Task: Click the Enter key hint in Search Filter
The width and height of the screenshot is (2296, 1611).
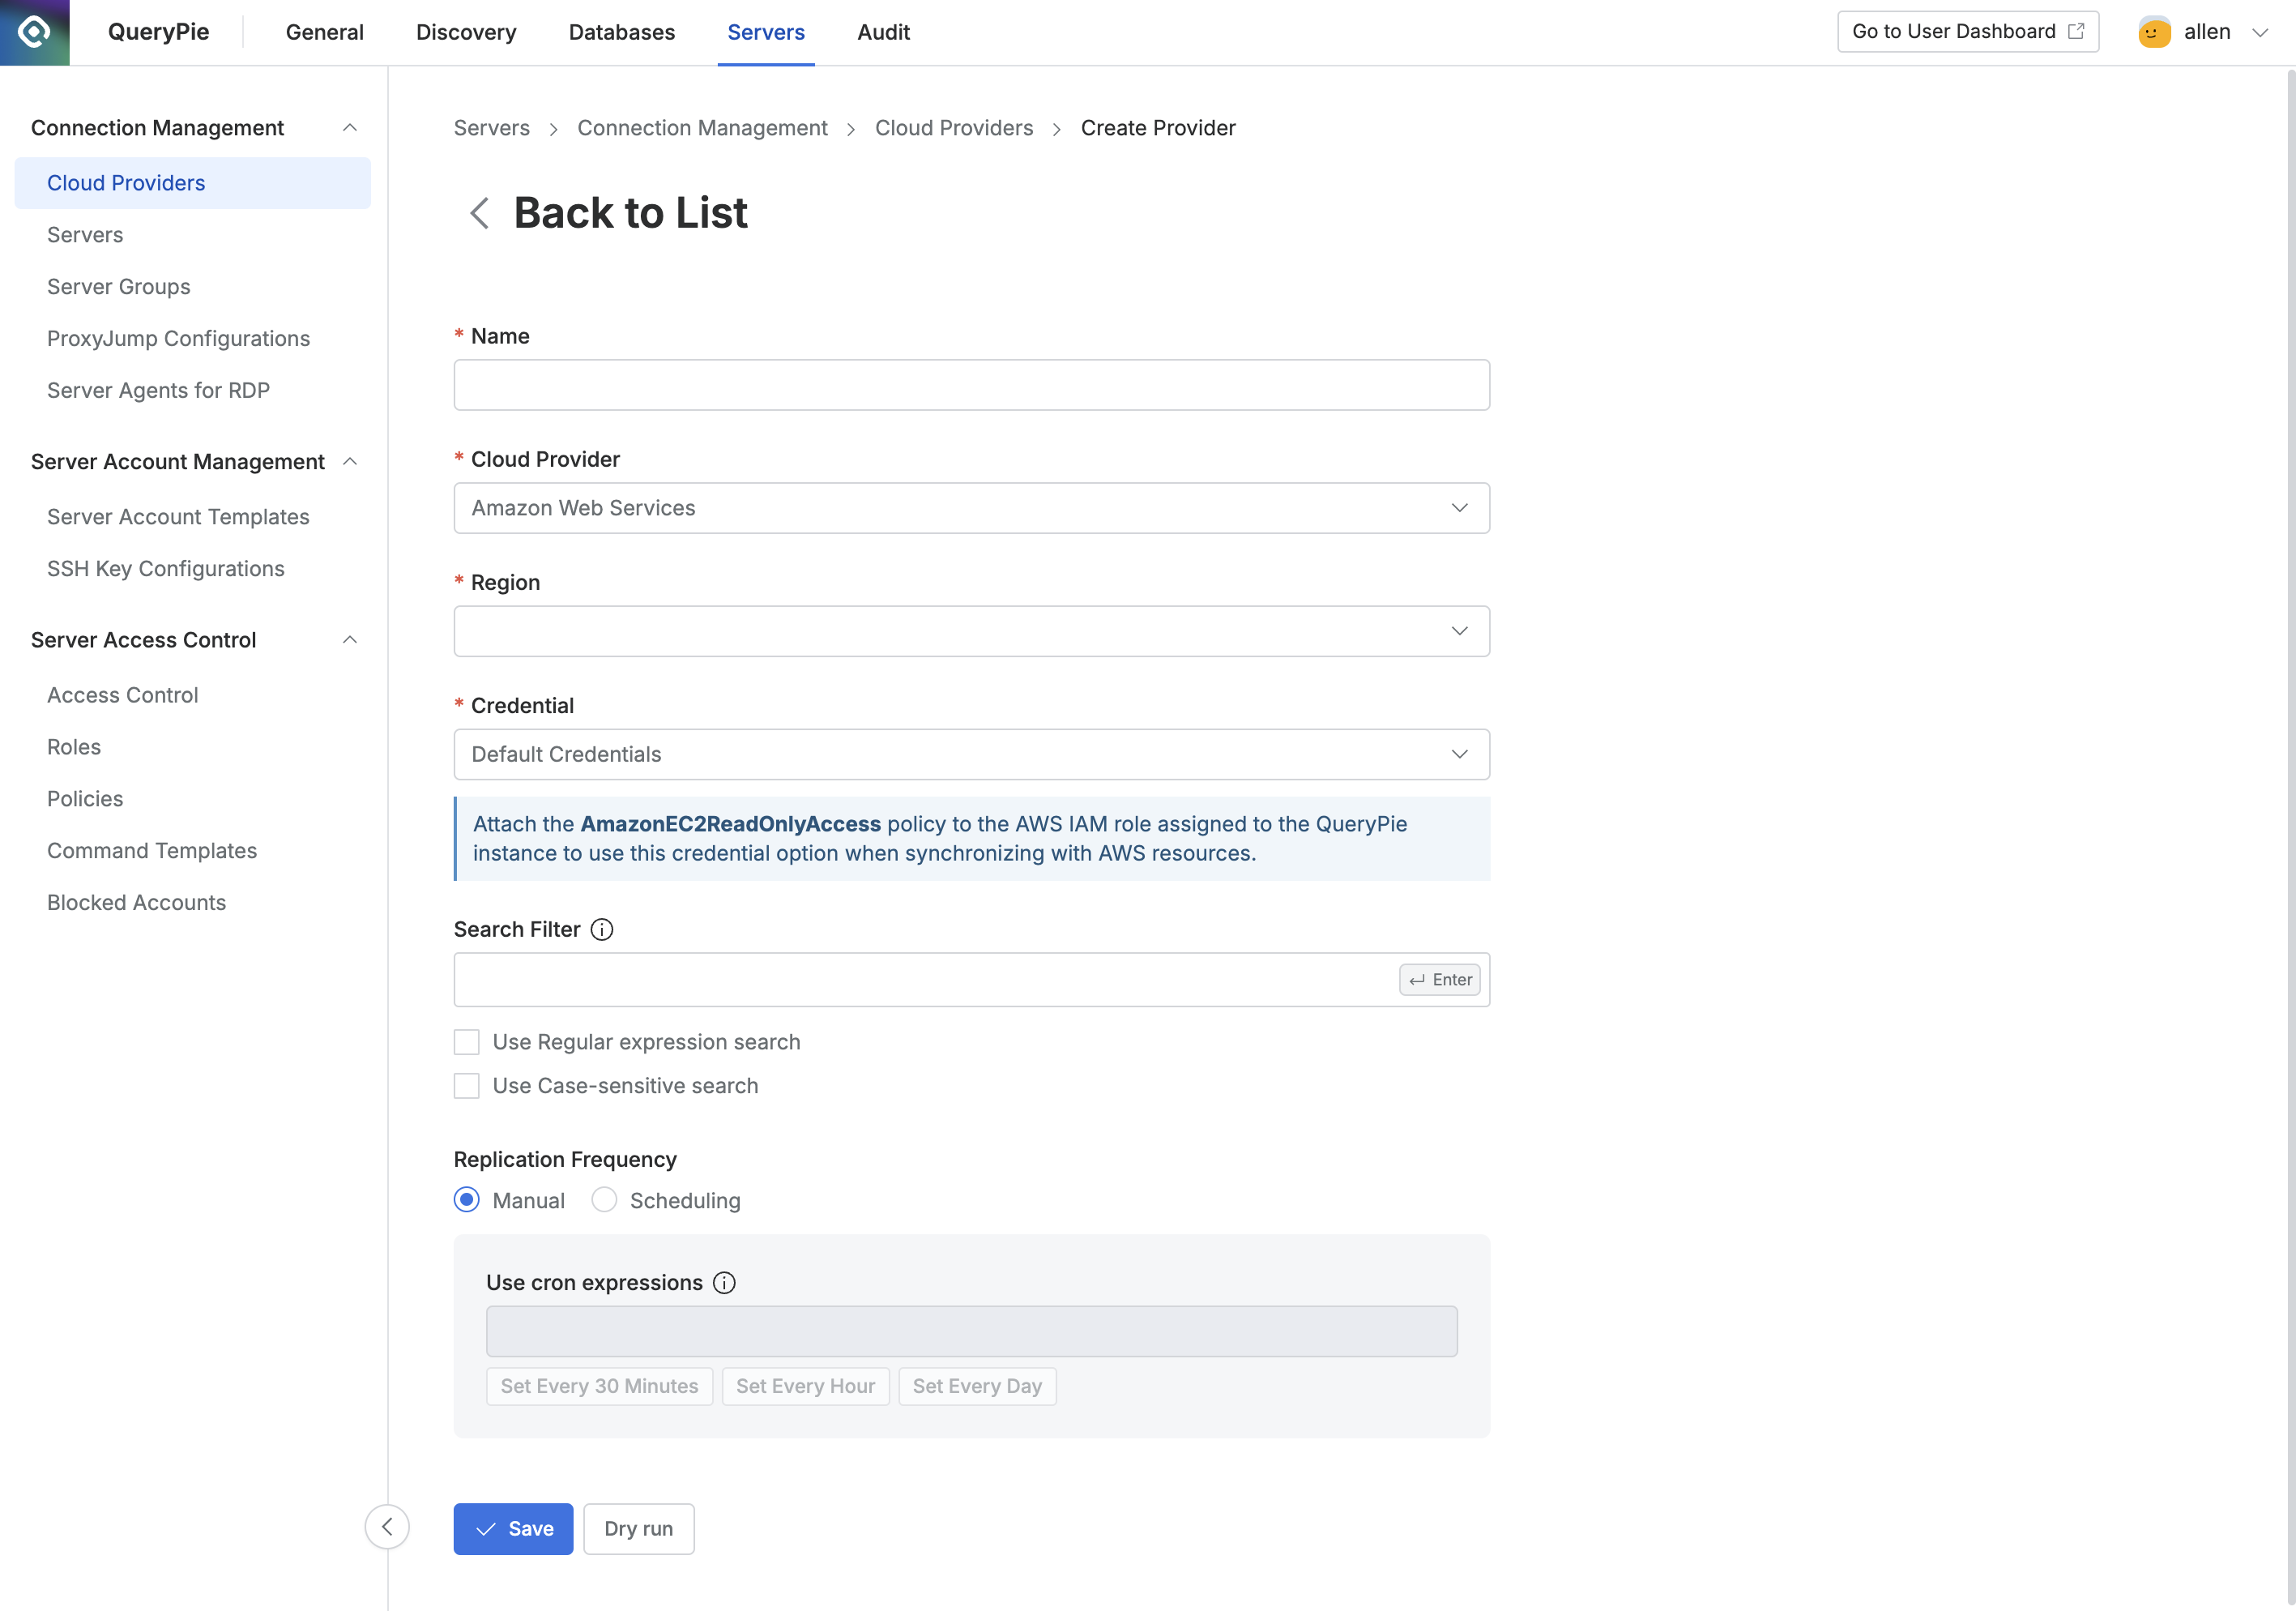Action: click(1440, 980)
